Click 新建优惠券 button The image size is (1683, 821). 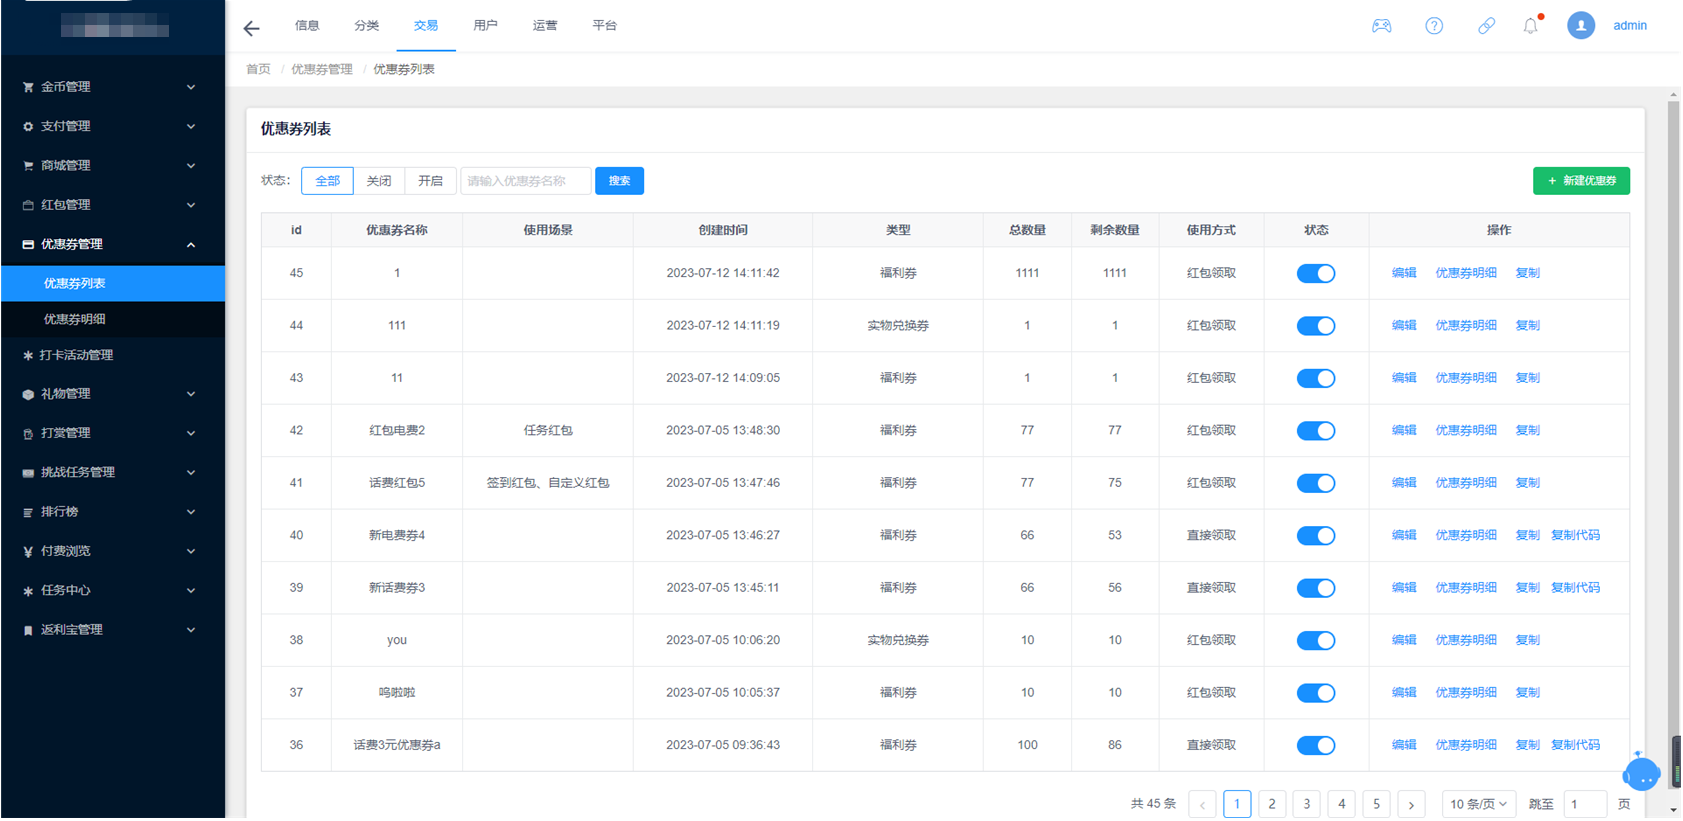tap(1581, 181)
